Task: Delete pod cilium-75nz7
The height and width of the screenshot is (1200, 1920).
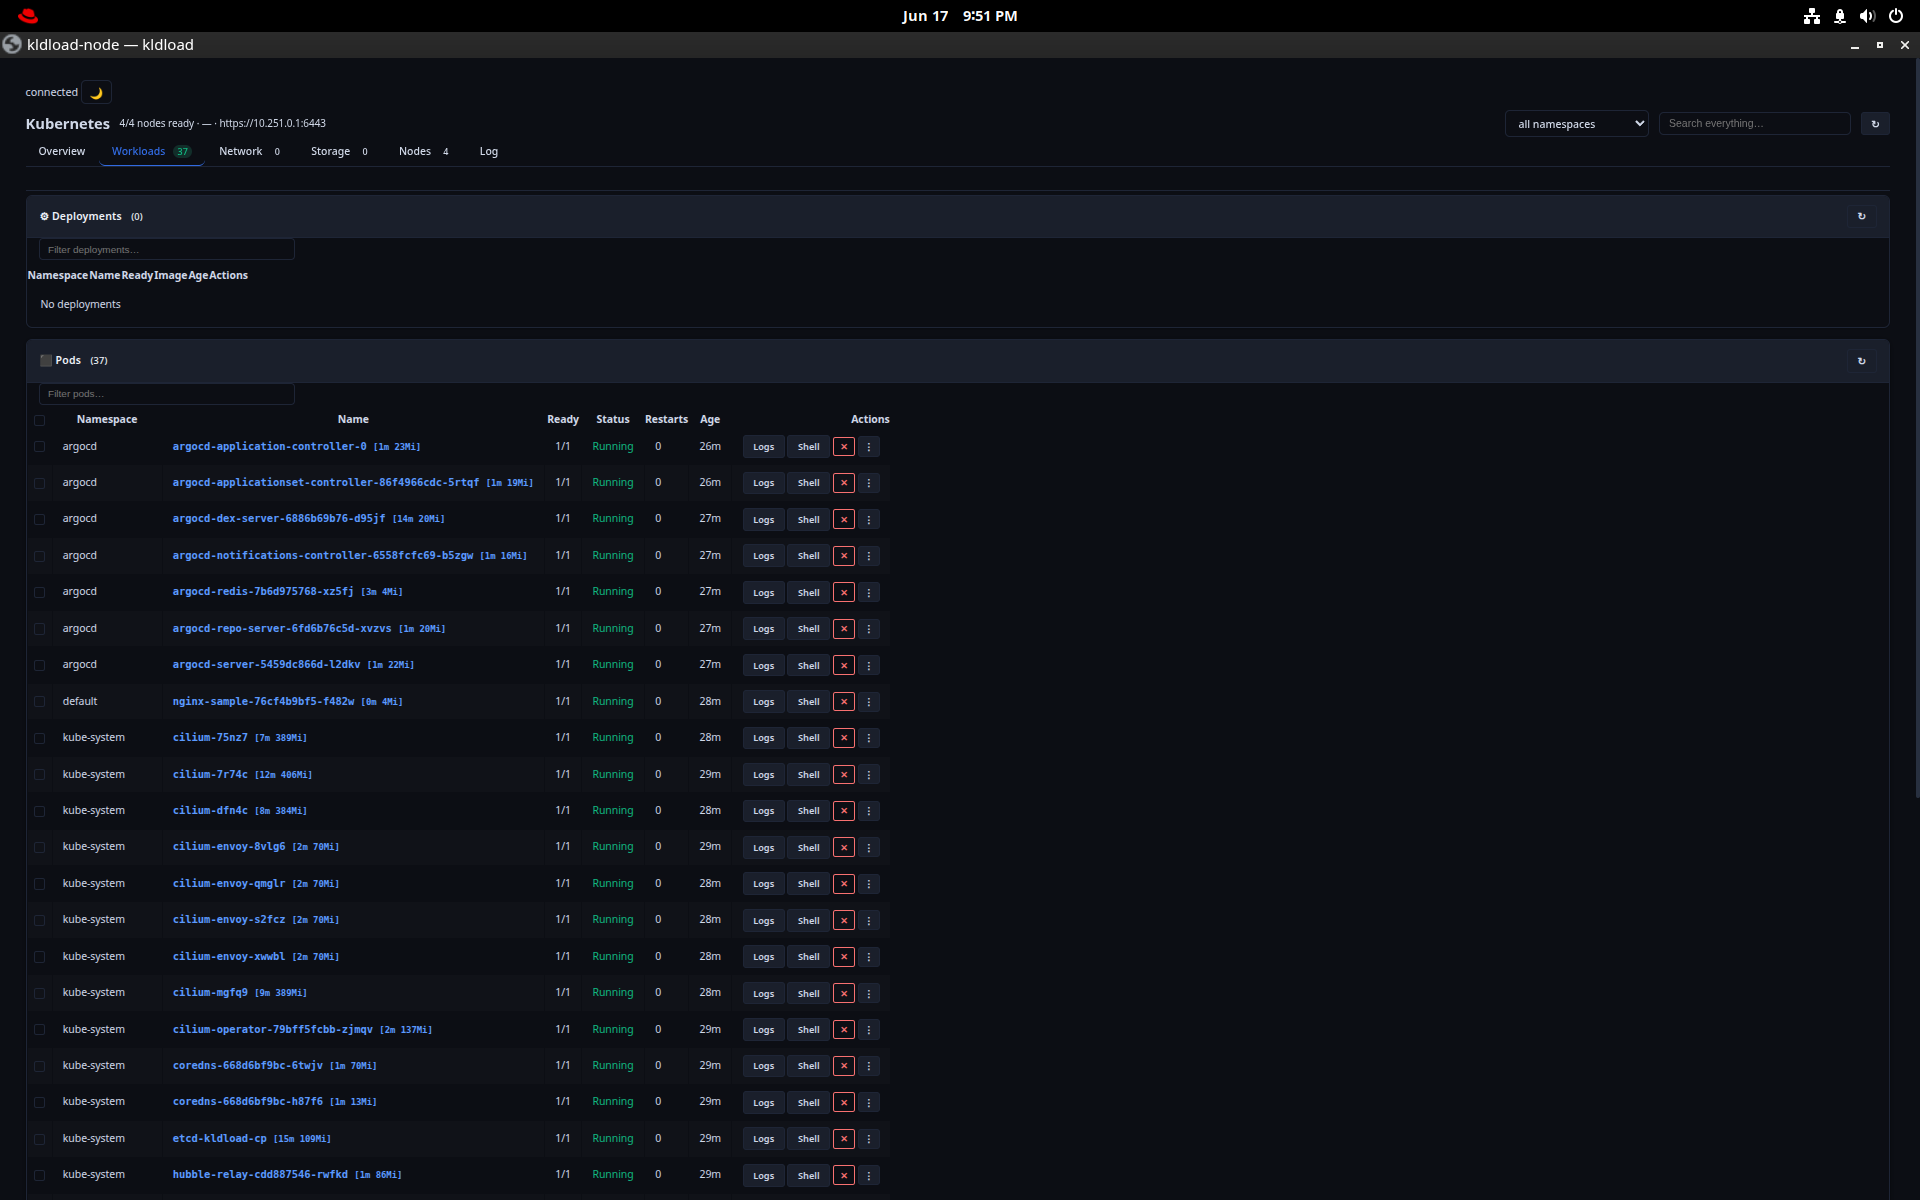Action: point(844,738)
